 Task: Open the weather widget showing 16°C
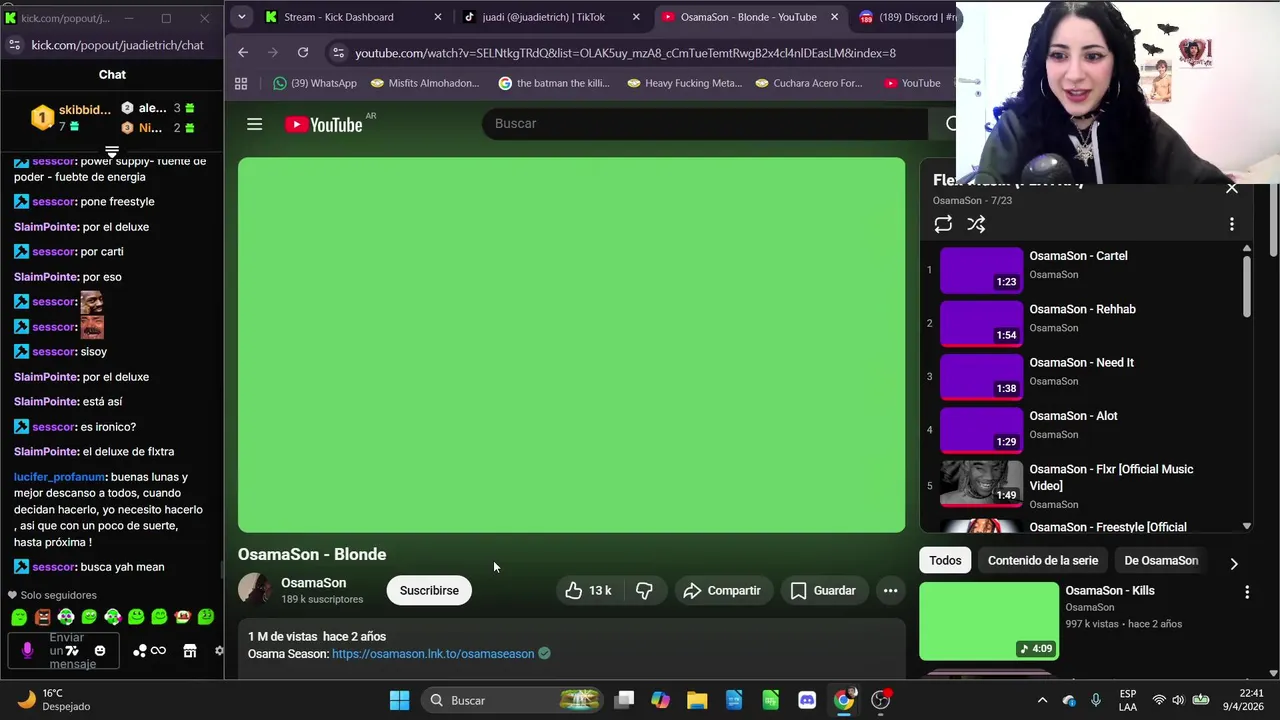55,700
